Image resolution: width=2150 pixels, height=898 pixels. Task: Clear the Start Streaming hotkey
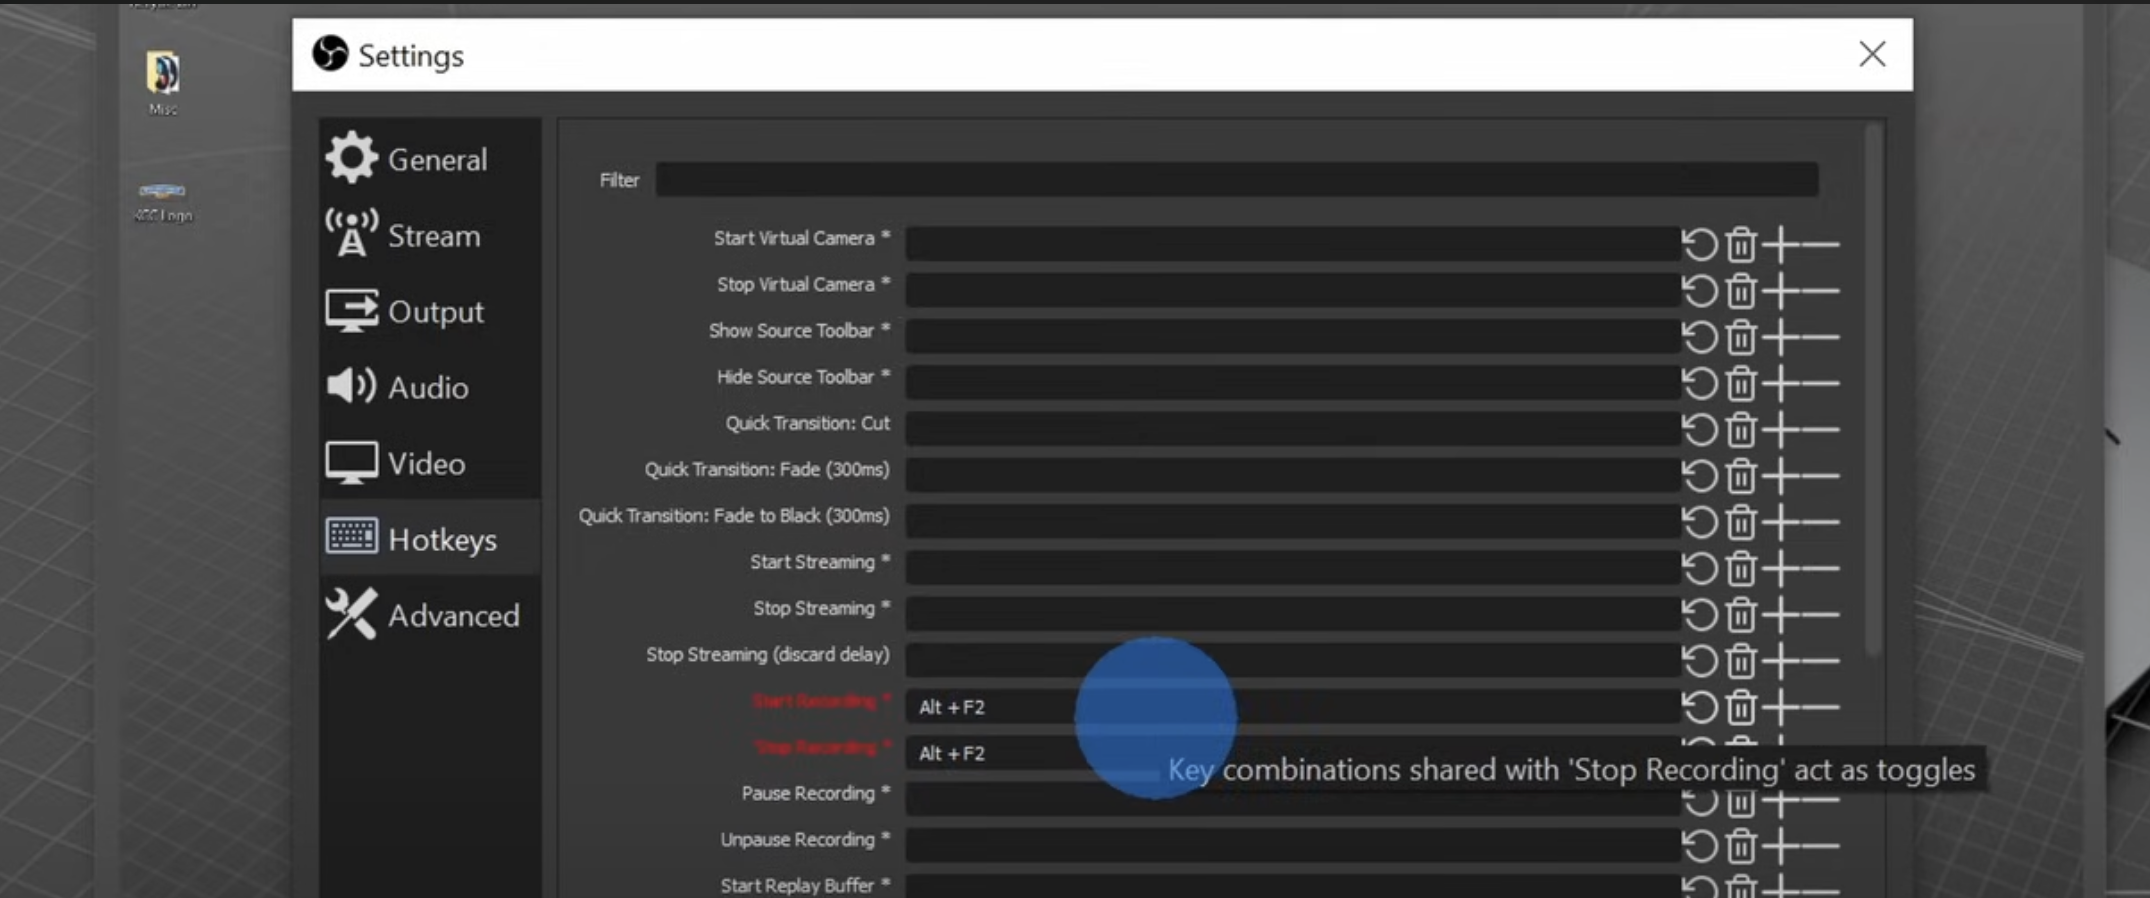(1741, 569)
